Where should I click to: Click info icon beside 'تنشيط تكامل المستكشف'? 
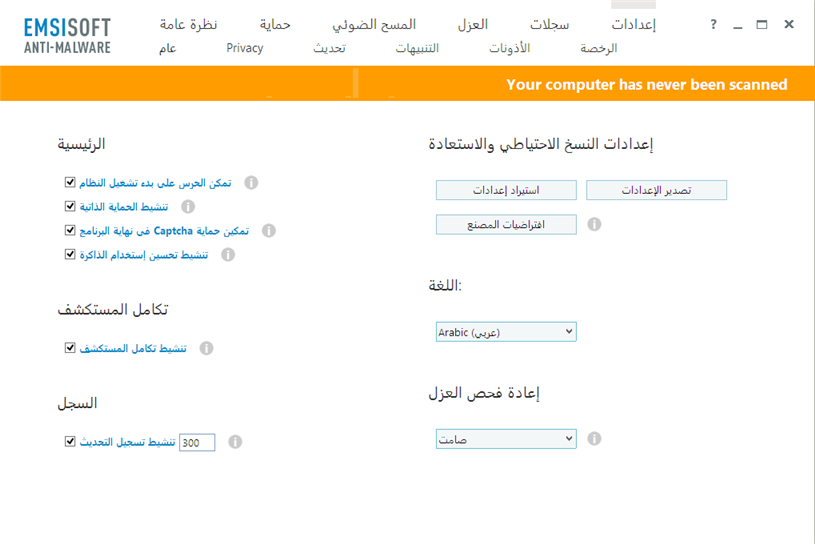(x=207, y=349)
